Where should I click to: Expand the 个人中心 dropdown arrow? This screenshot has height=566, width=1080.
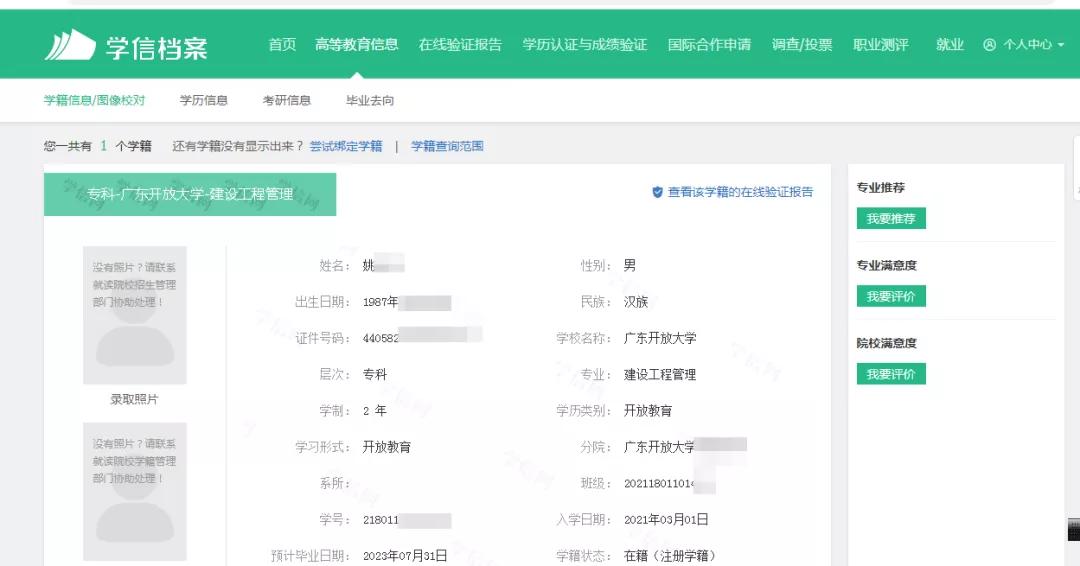click(x=1061, y=45)
